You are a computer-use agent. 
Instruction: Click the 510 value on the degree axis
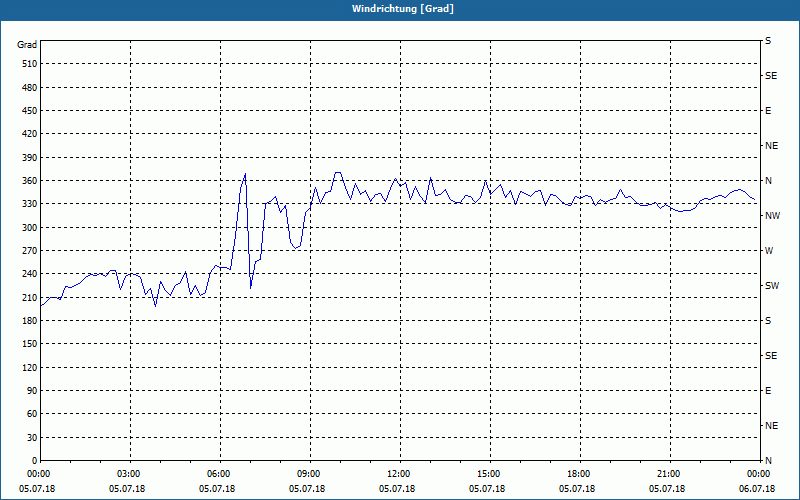point(30,64)
